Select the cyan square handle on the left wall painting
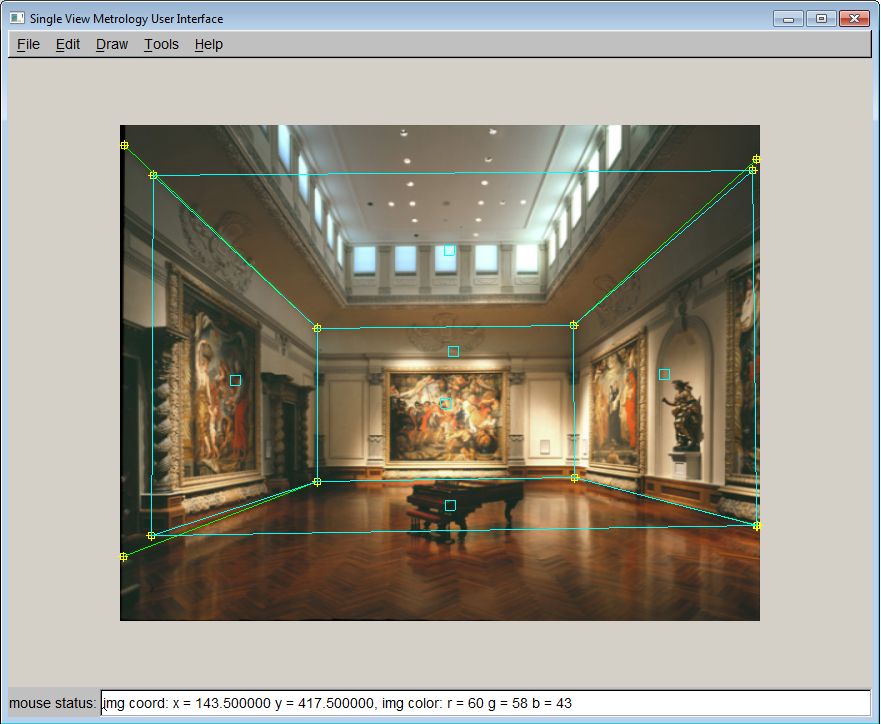The image size is (881, 724). (x=235, y=381)
